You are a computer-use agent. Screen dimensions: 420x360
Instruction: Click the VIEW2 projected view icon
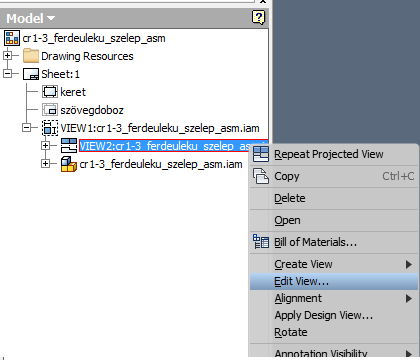coord(69,146)
